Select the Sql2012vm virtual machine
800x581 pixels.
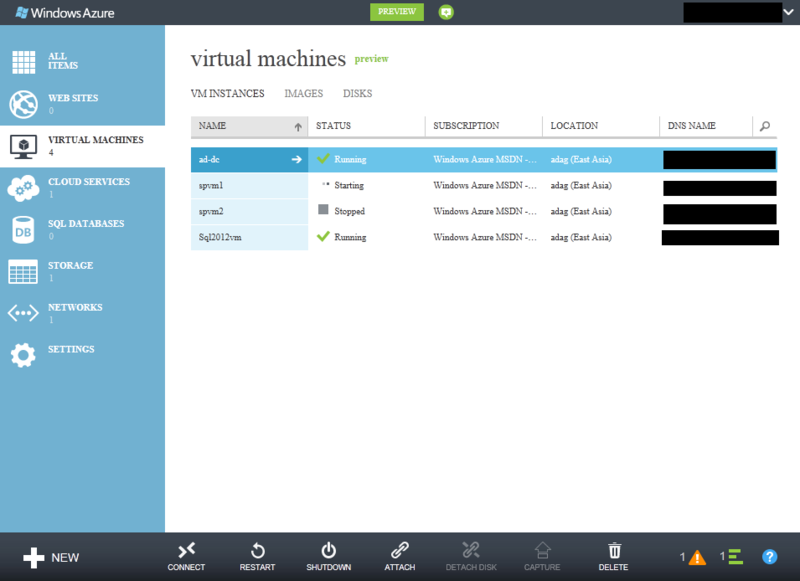point(249,238)
